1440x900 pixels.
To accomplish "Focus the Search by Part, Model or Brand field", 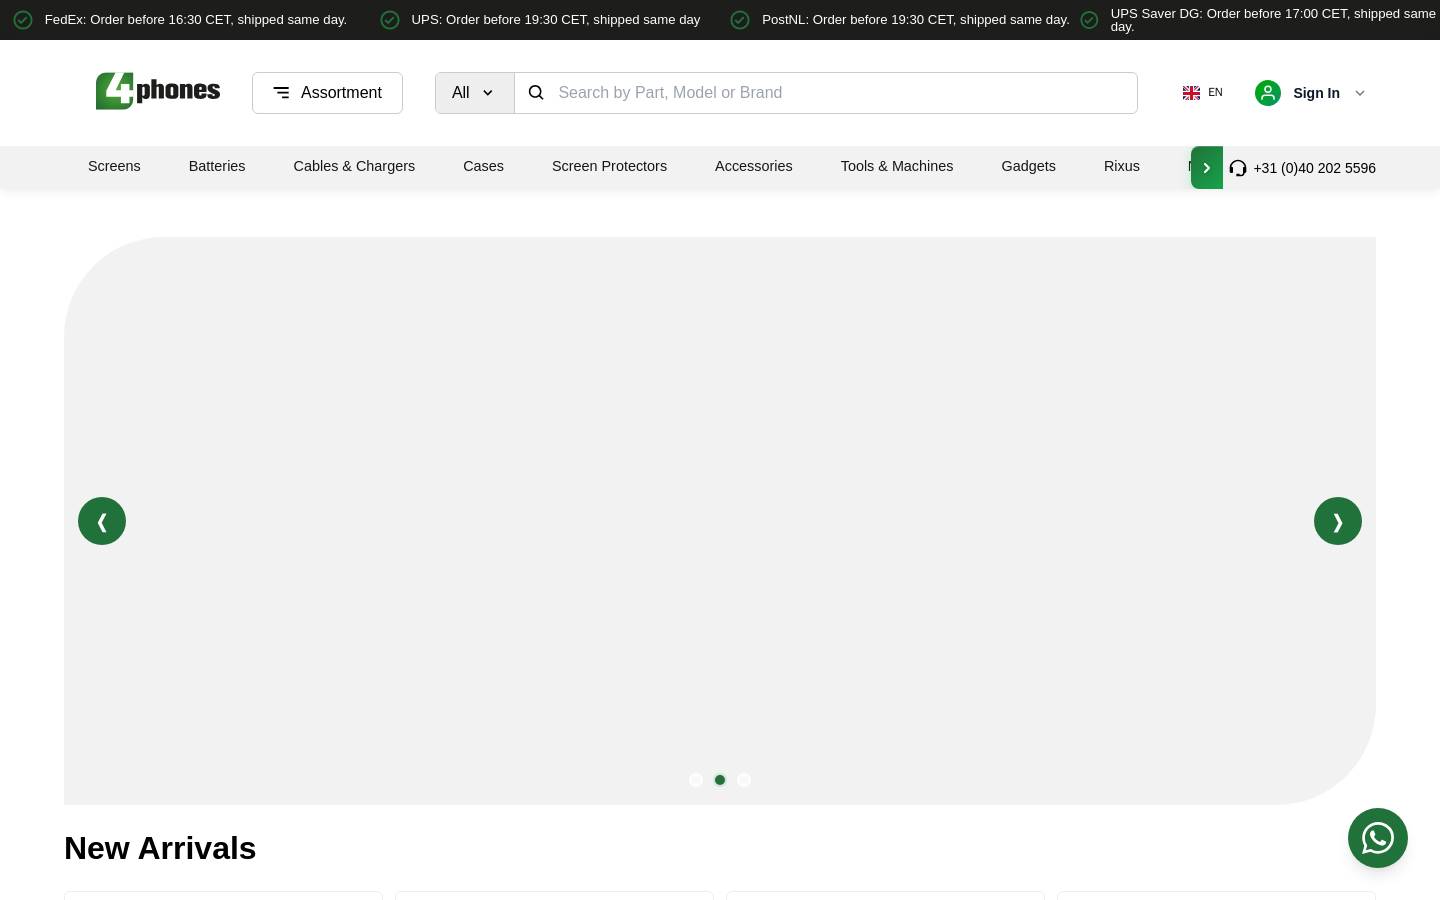I will [826, 93].
